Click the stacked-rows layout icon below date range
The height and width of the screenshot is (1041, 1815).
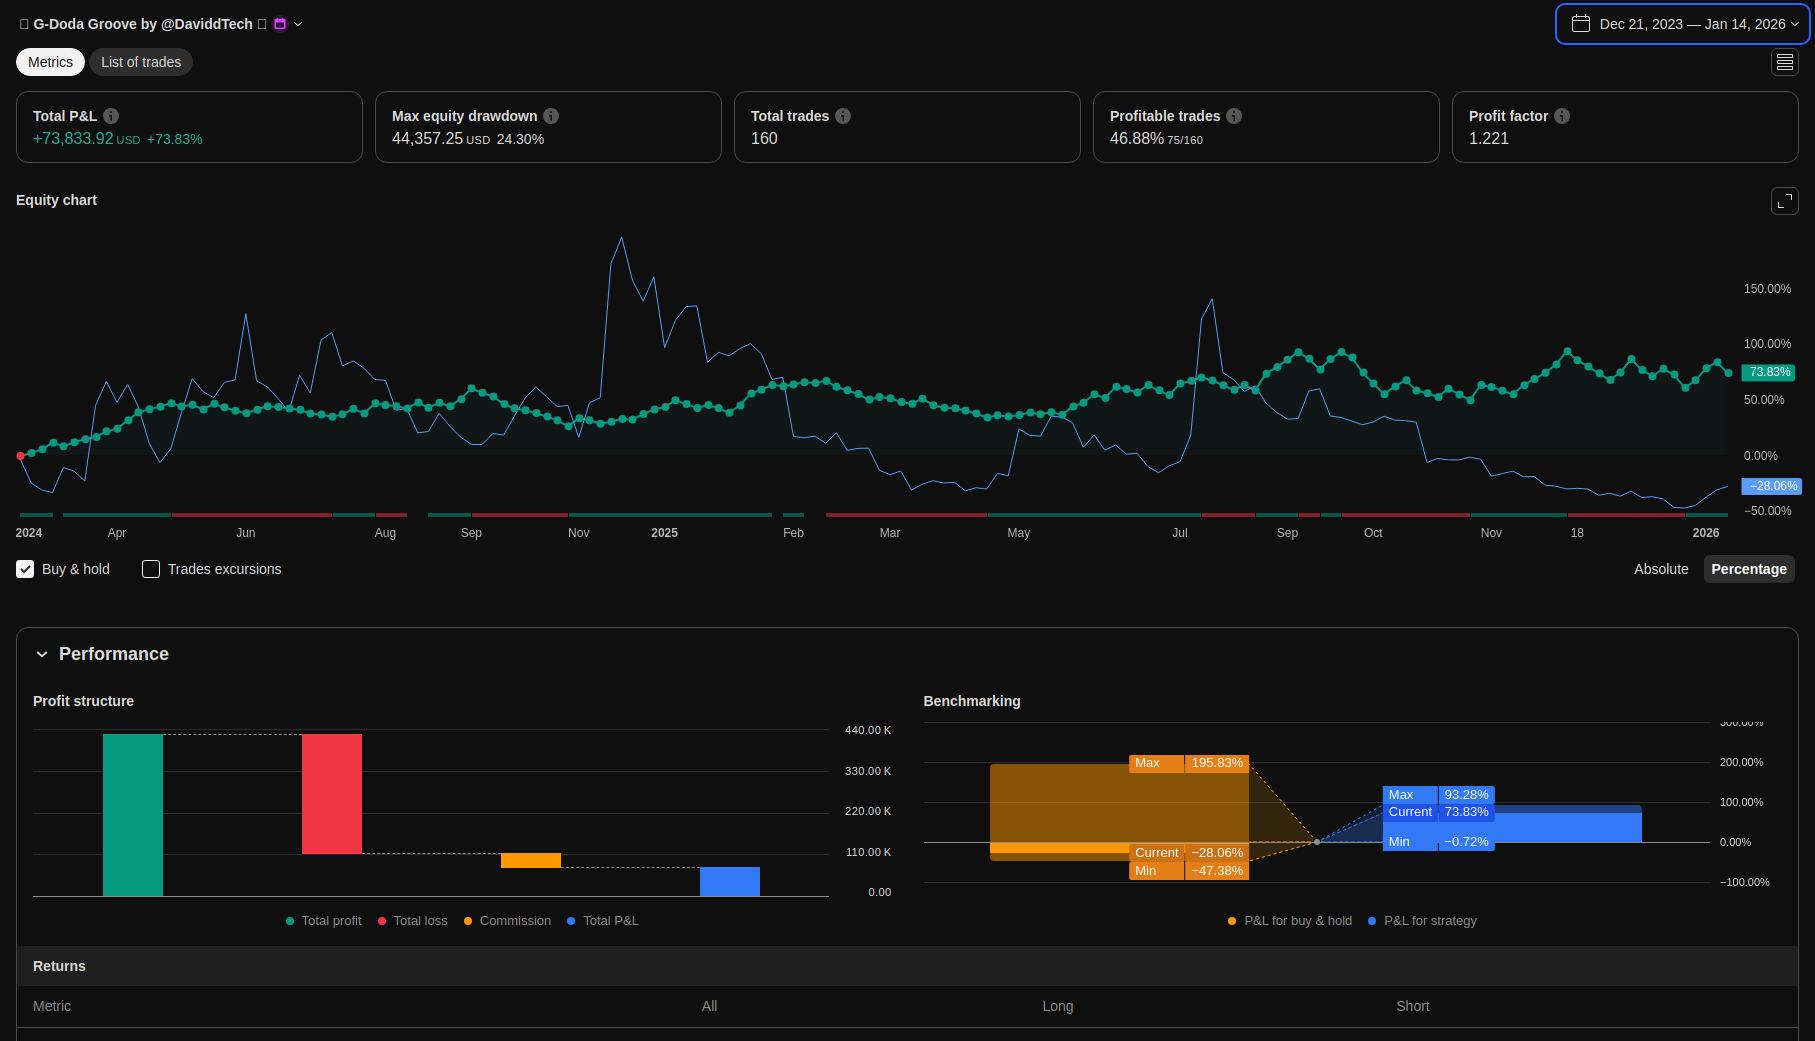(1784, 62)
